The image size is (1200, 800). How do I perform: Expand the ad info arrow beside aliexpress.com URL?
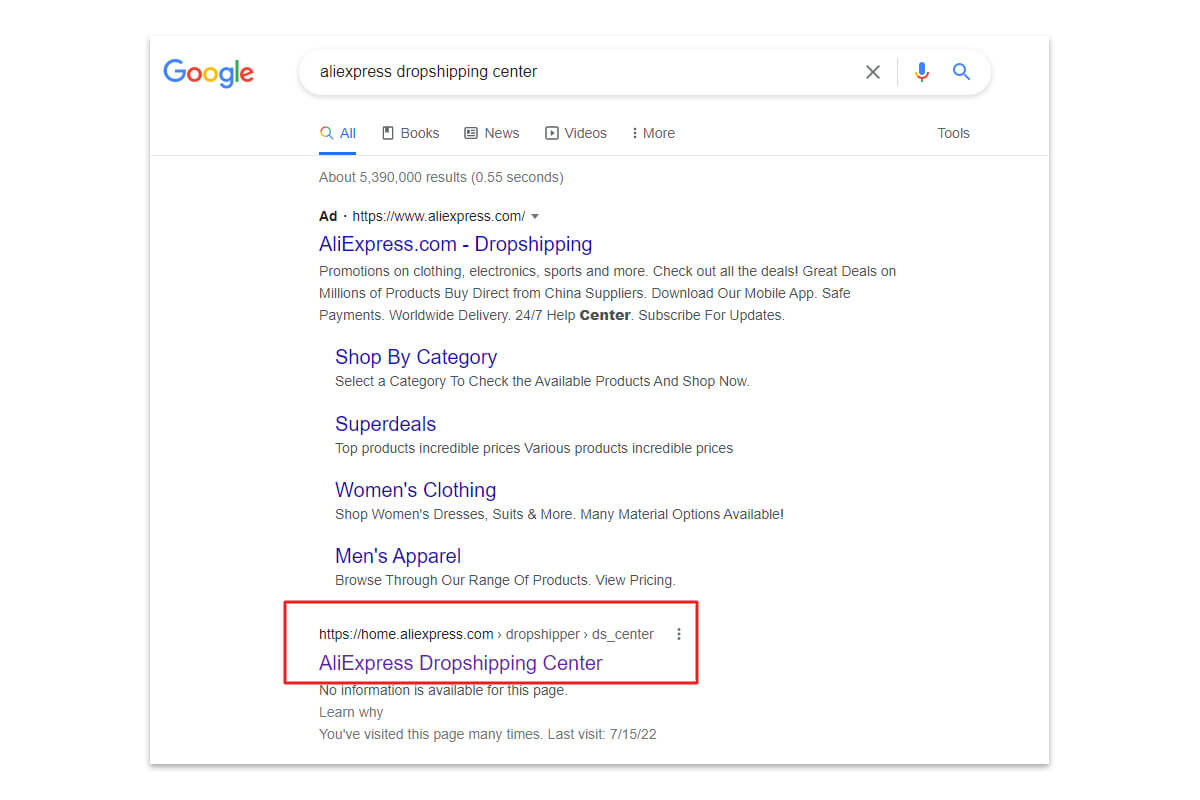(x=535, y=216)
